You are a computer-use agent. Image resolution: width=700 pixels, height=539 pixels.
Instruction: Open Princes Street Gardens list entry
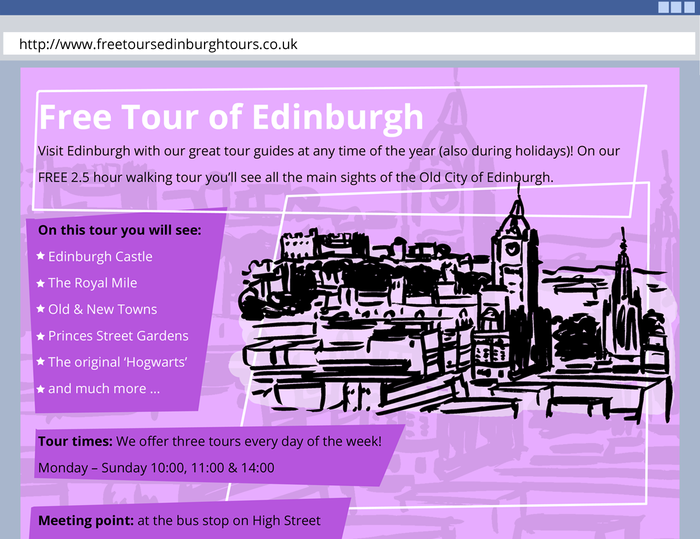coord(118,336)
